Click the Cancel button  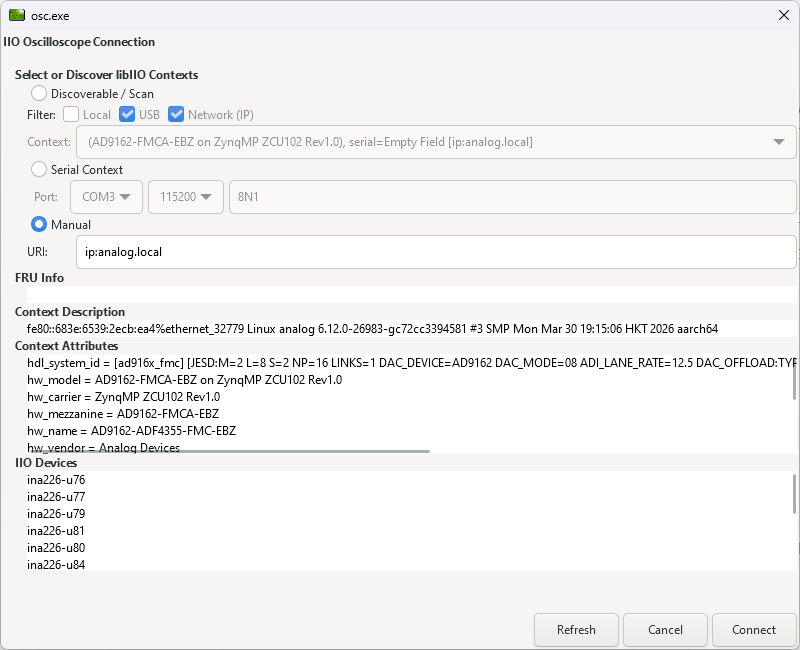coord(665,630)
